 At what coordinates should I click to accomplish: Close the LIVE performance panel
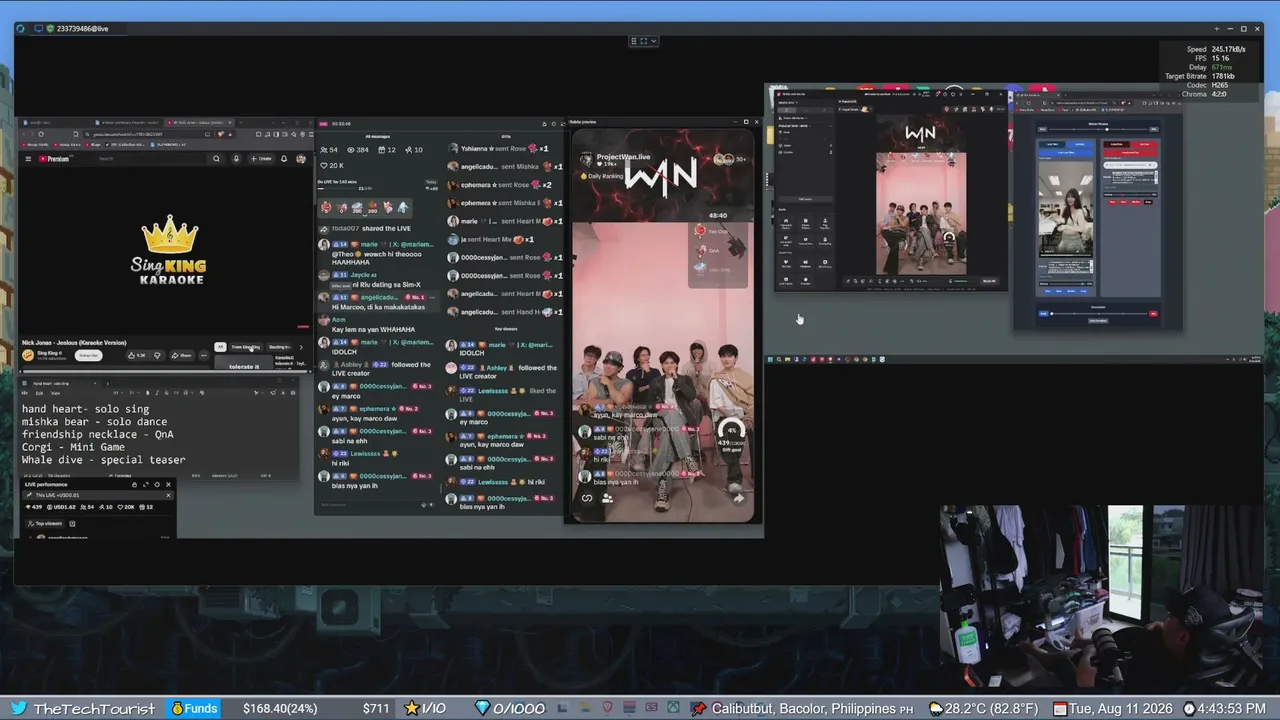(168, 484)
